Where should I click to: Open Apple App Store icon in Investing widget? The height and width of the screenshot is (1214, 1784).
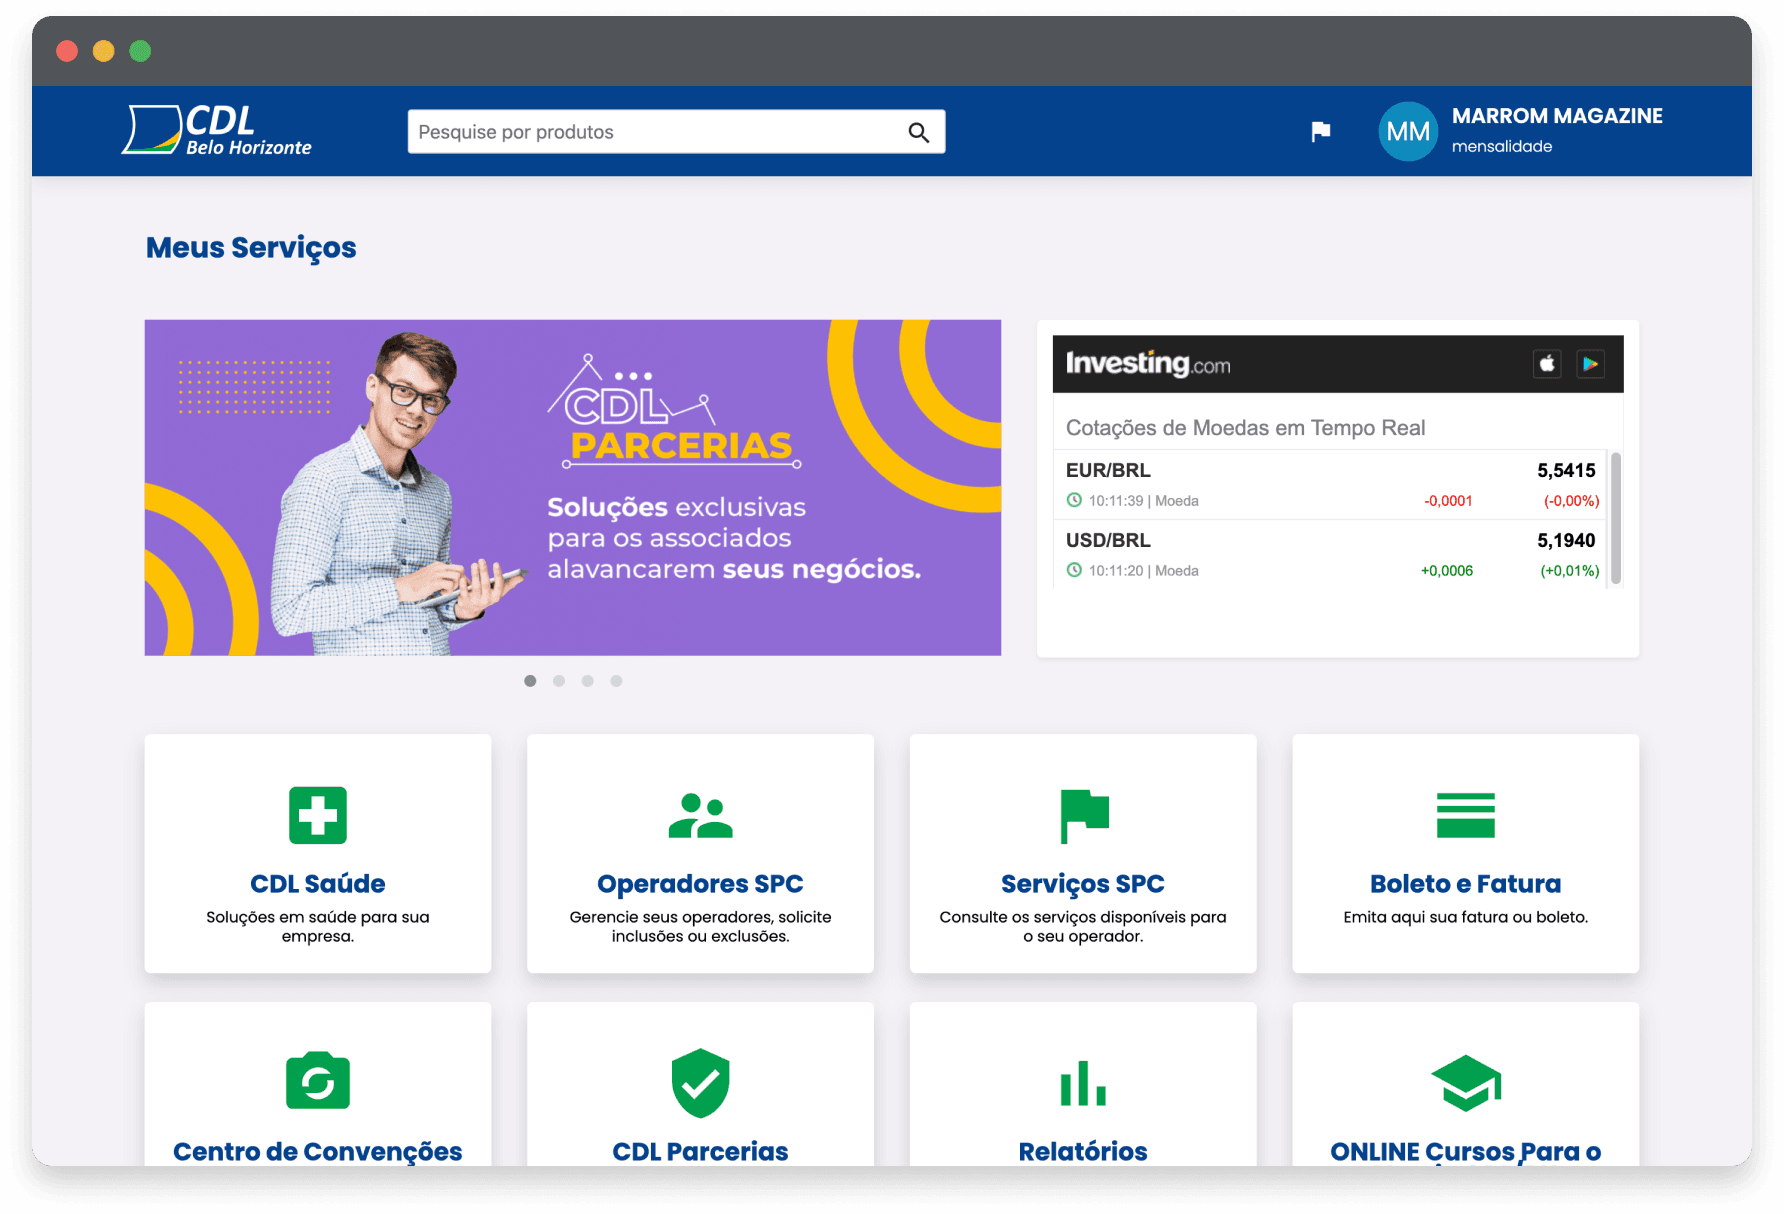(1547, 364)
